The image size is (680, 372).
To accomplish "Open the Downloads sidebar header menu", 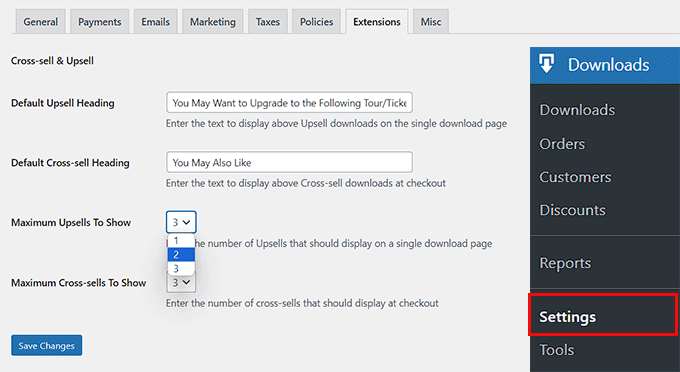I will (x=605, y=65).
